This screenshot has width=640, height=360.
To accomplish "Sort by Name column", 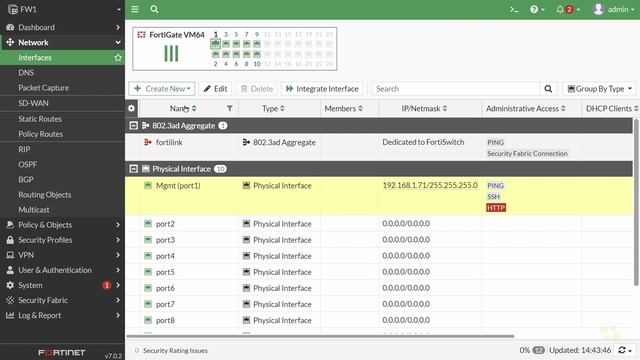I will click(x=183, y=109).
